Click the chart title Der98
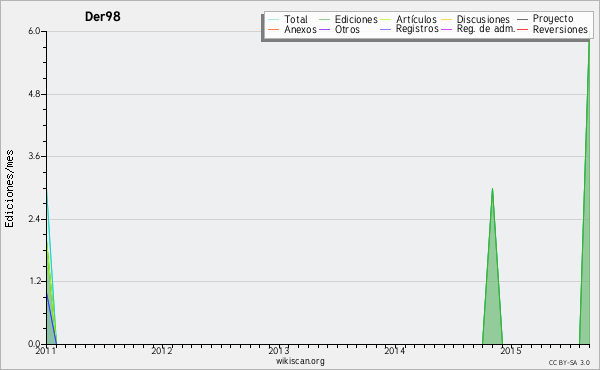The image size is (600, 370). (103, 16)
